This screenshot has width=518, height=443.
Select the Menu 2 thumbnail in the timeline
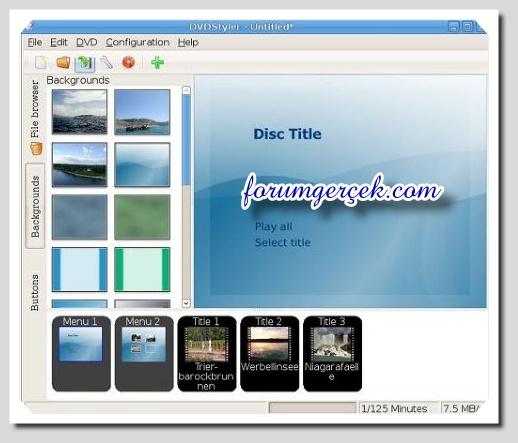coord(144,354)
